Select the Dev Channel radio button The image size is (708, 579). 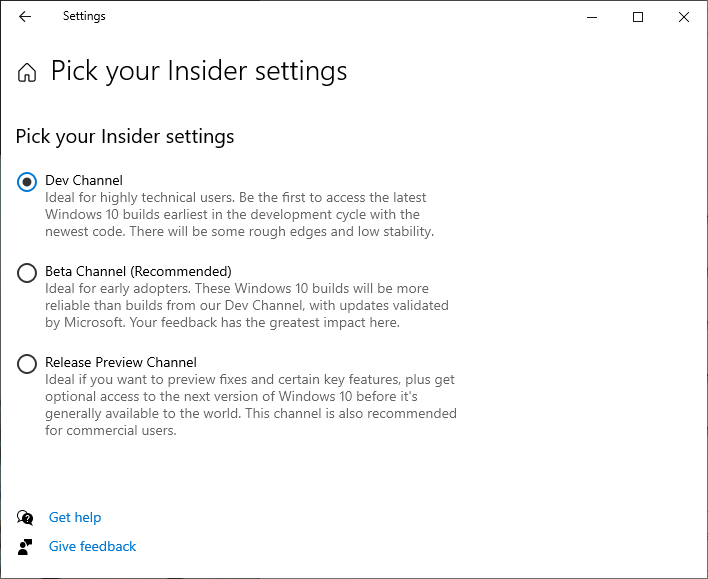click(27, 182)
